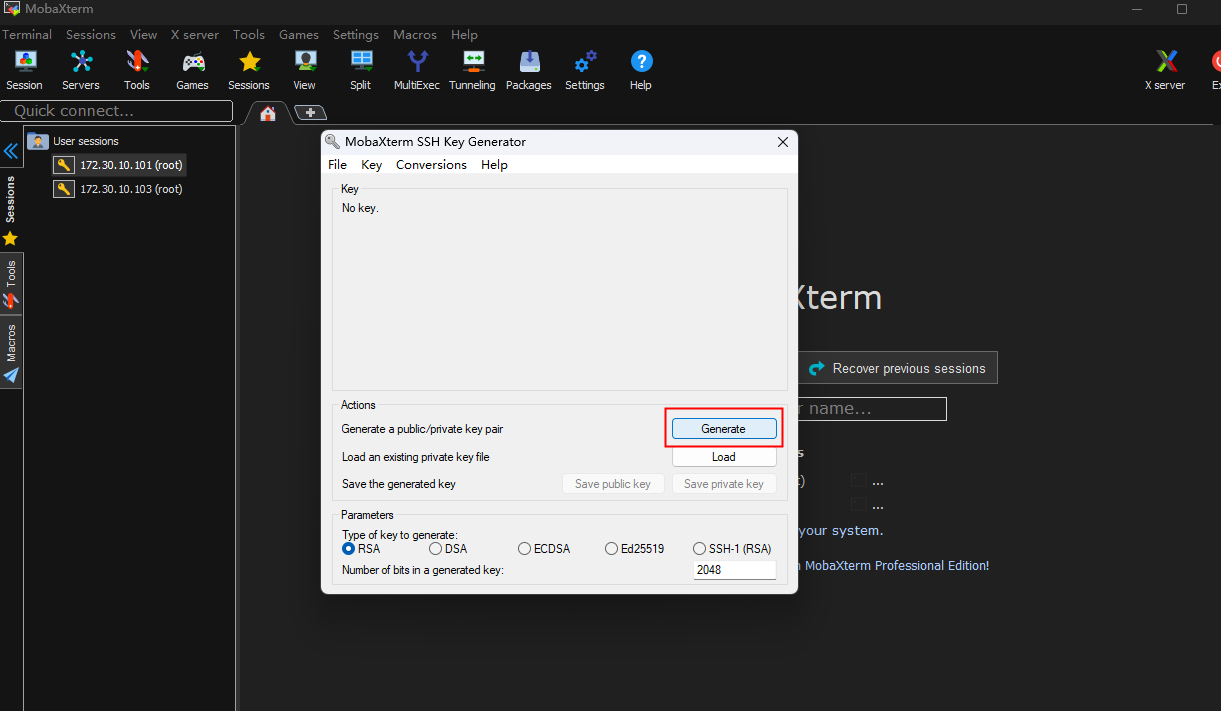
Task: Open the Settings menu in main menu bar
Action: pyautogui.click(x=356, y=34)
